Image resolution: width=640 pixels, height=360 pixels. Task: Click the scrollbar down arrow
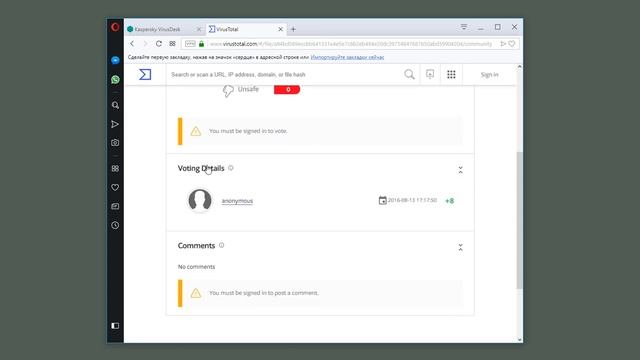pyautogui.click(x=520, y=339)
